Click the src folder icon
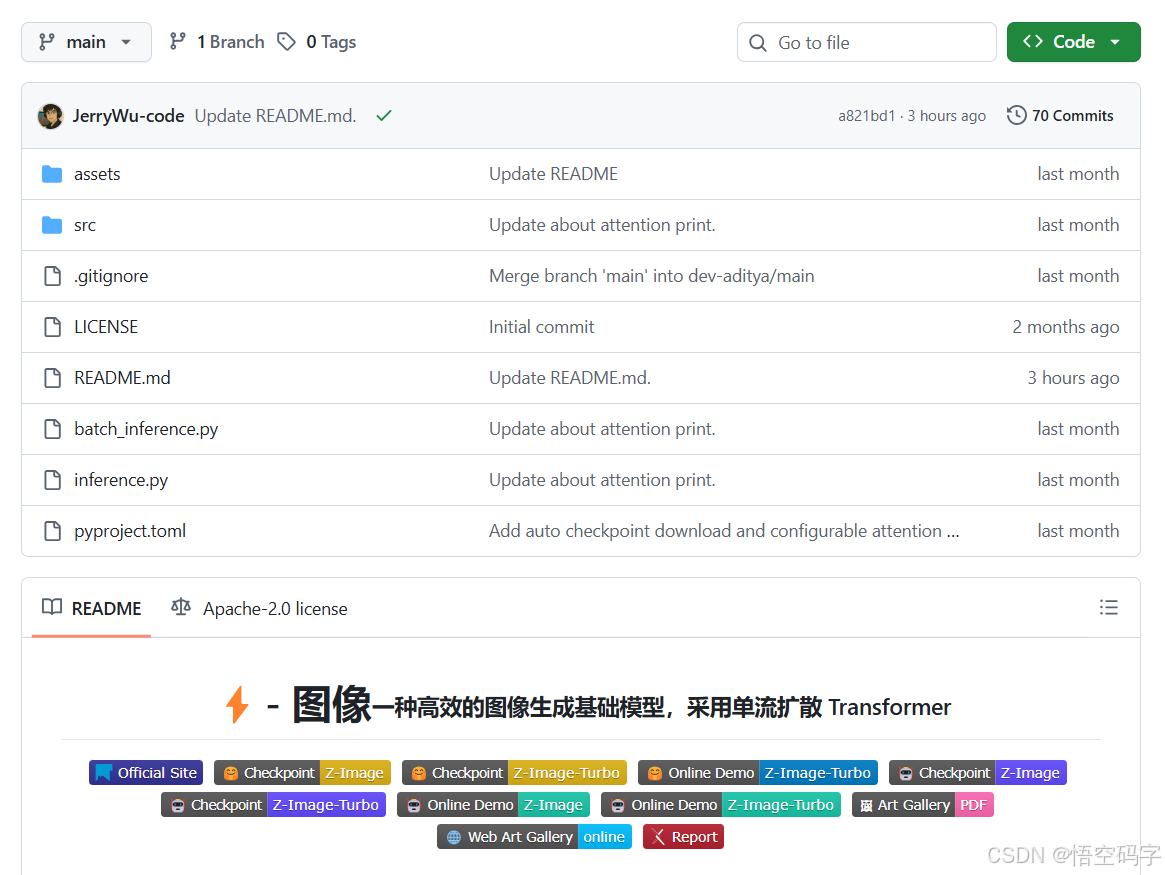The height and width of the screenshot is (875, 1165). coord(52,225)
